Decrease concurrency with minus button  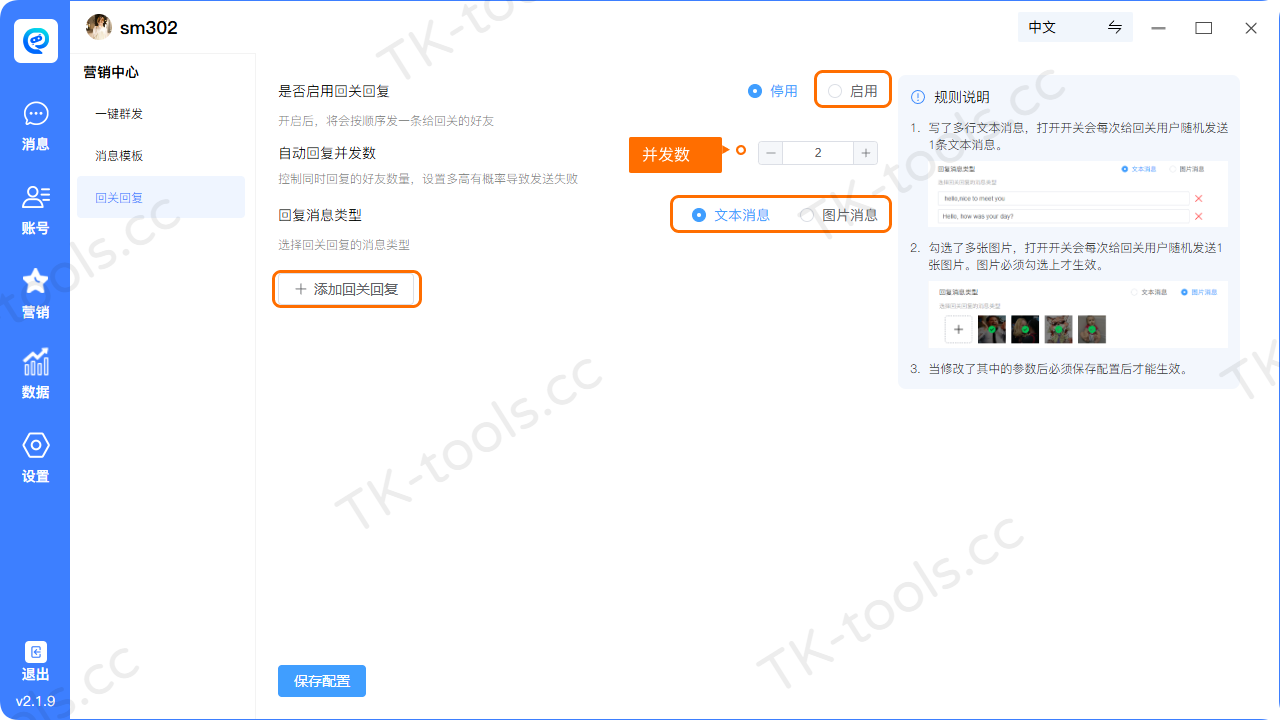[771, 153]
